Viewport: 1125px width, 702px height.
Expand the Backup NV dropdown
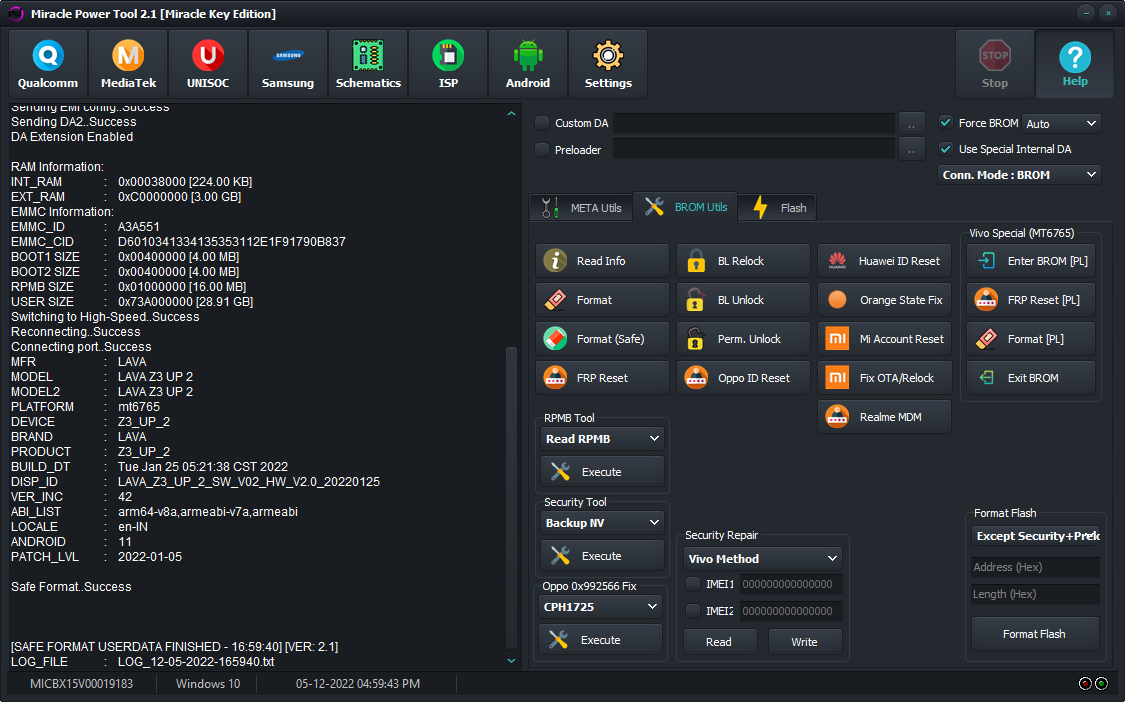coord(602,523)
